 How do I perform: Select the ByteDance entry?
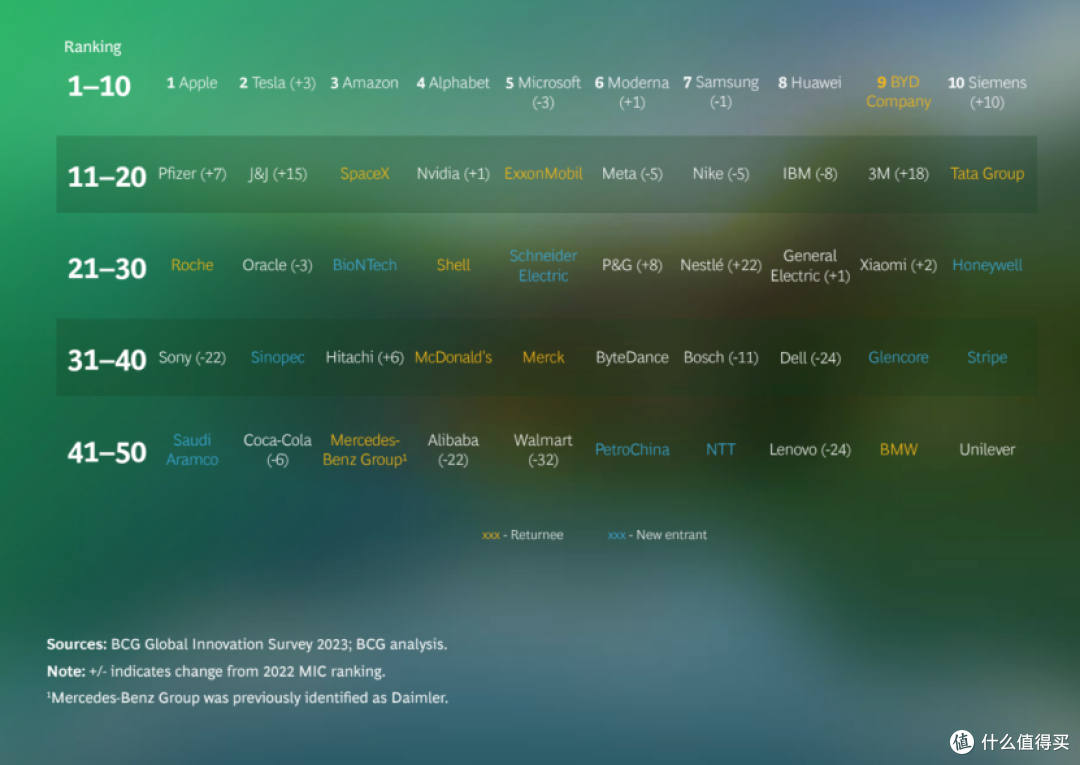tap(632, 357)
